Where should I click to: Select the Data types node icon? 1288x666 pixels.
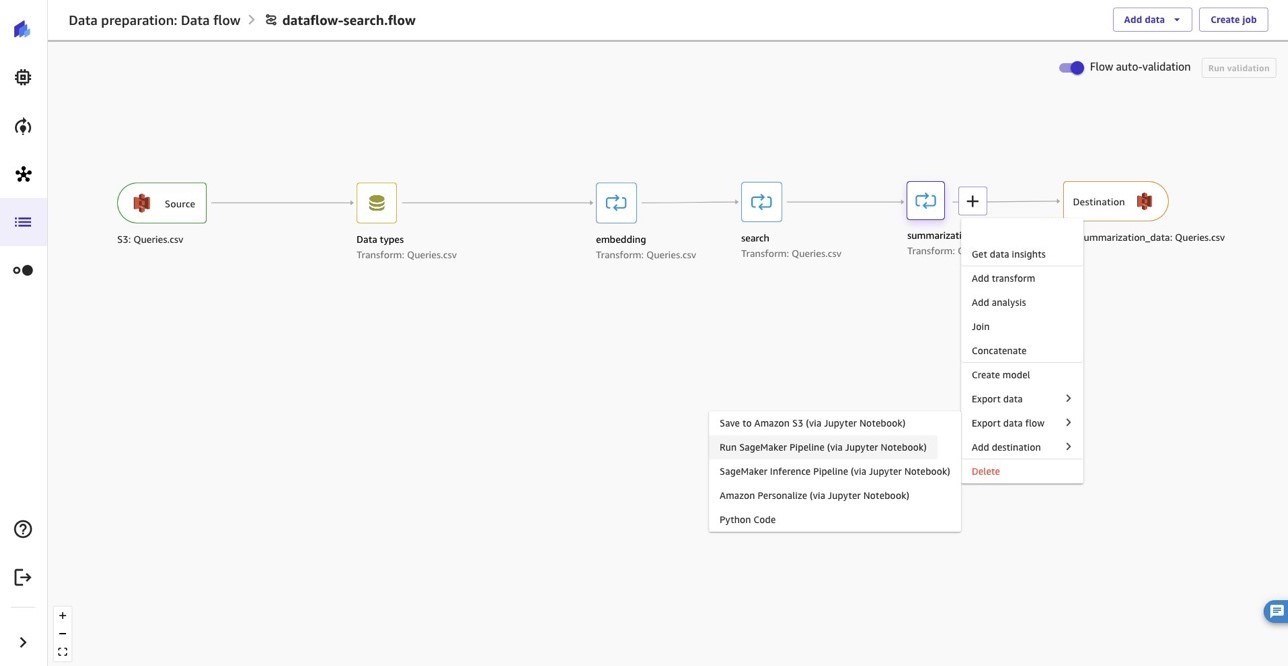377,203
